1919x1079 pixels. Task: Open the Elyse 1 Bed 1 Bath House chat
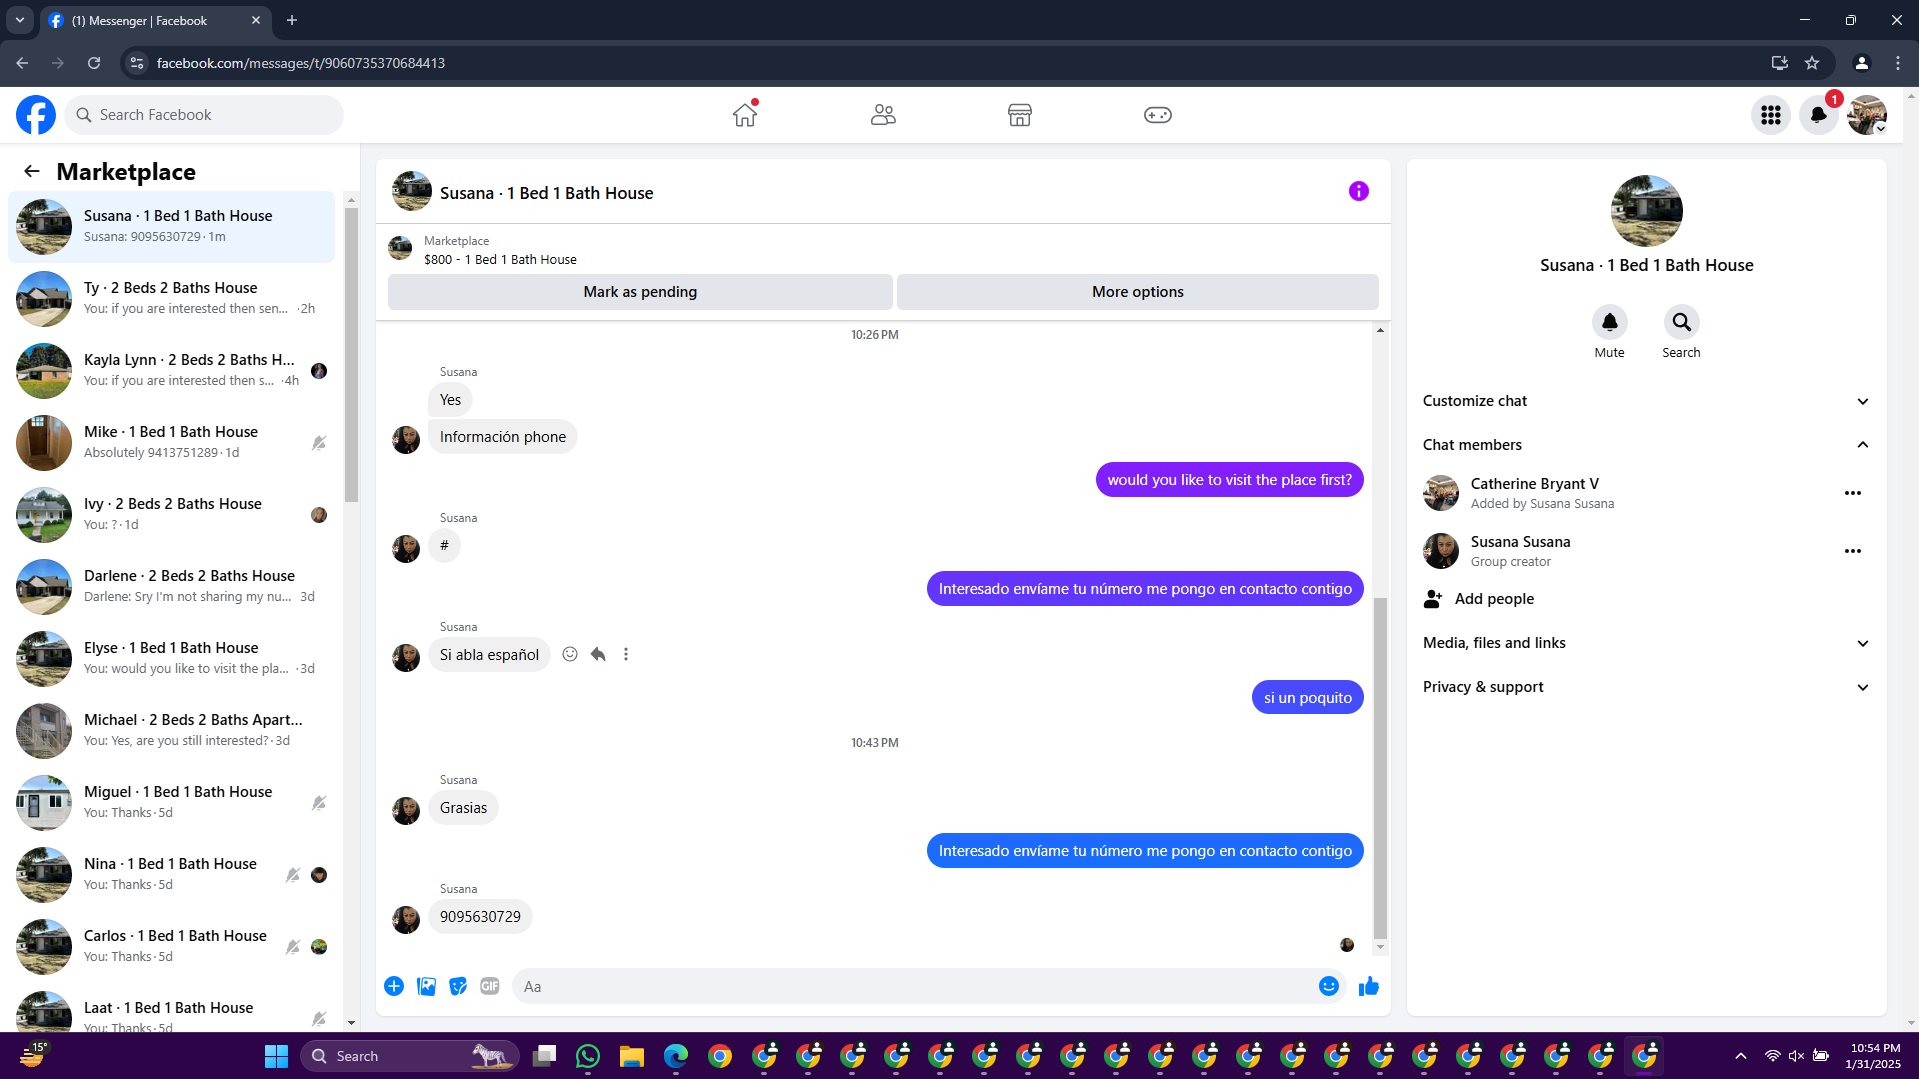click(x=172, y=659)
